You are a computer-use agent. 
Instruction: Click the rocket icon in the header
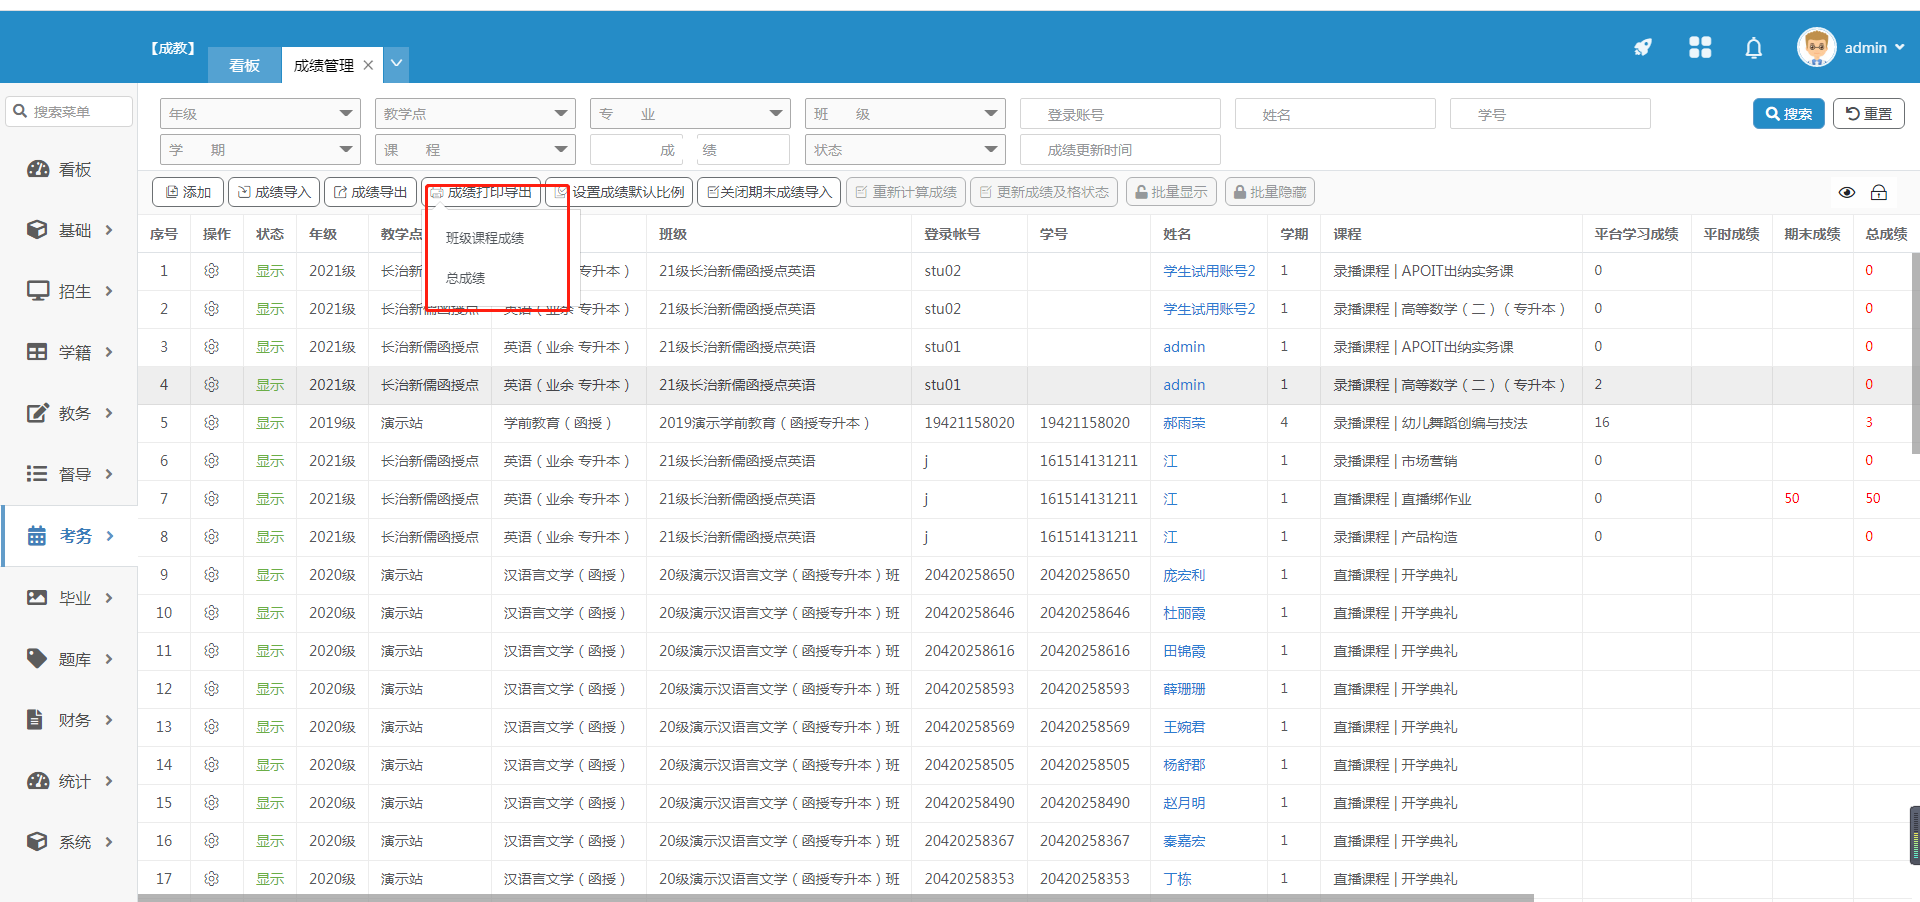(x=1643, y=47)
